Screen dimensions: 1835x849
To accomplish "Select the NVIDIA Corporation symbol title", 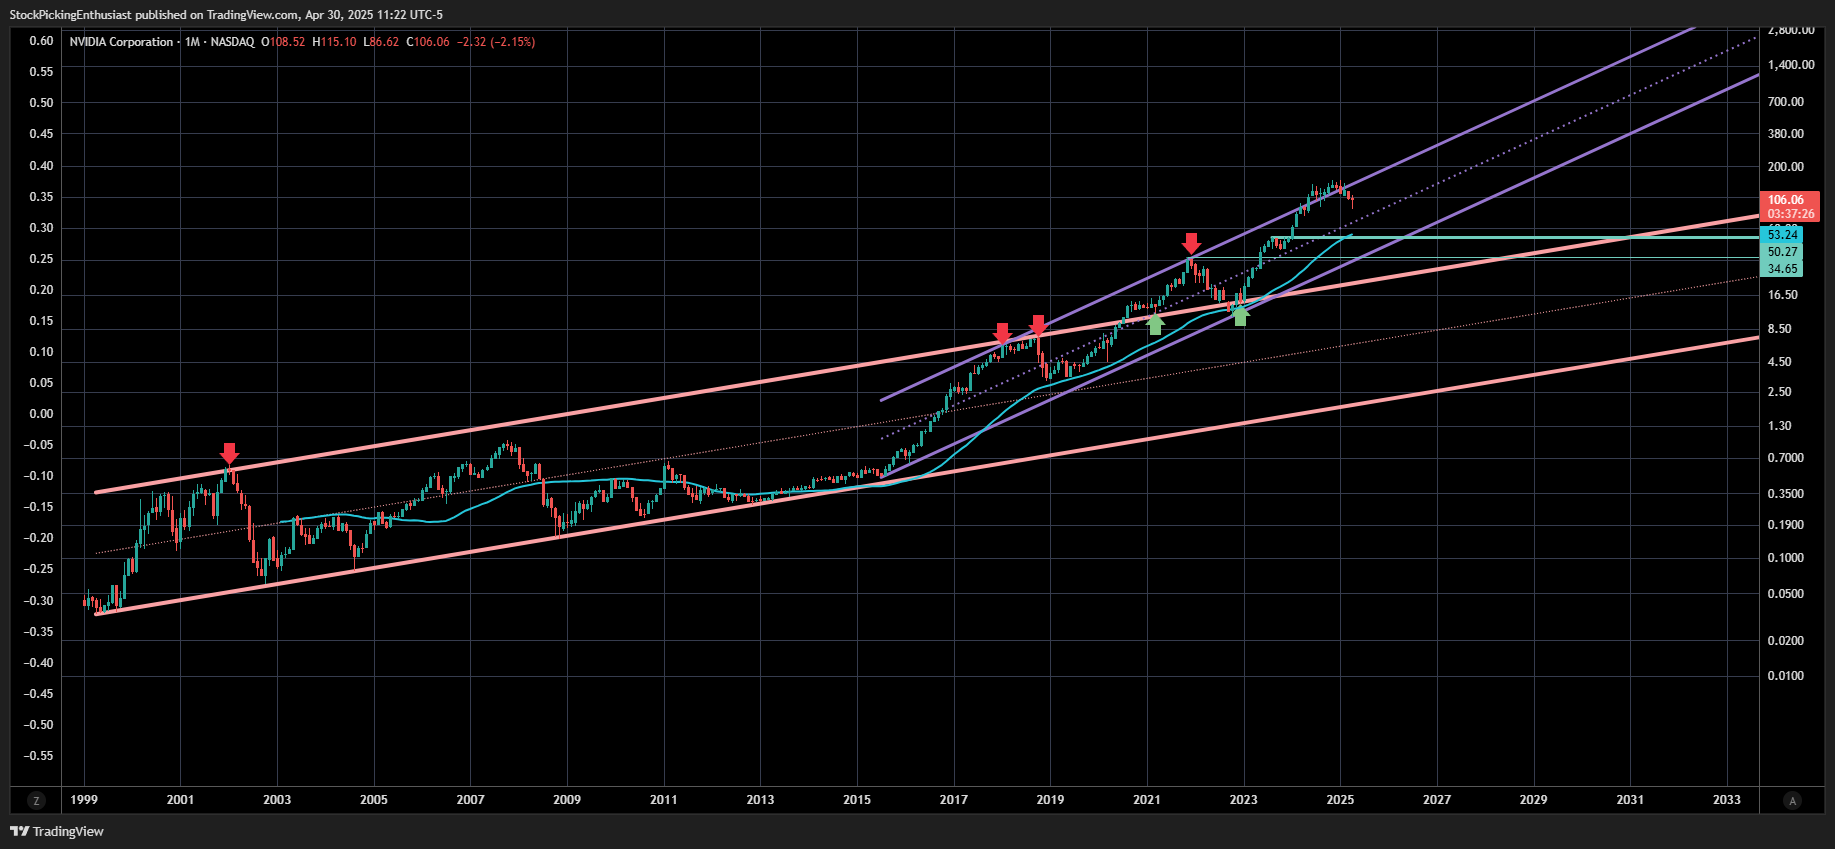I will [121, 42].
